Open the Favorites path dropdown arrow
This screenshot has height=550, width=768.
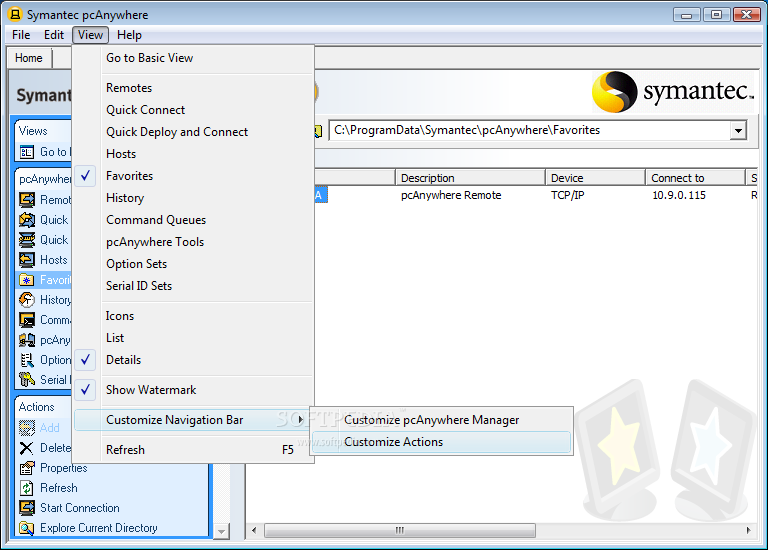coord(738,131)
